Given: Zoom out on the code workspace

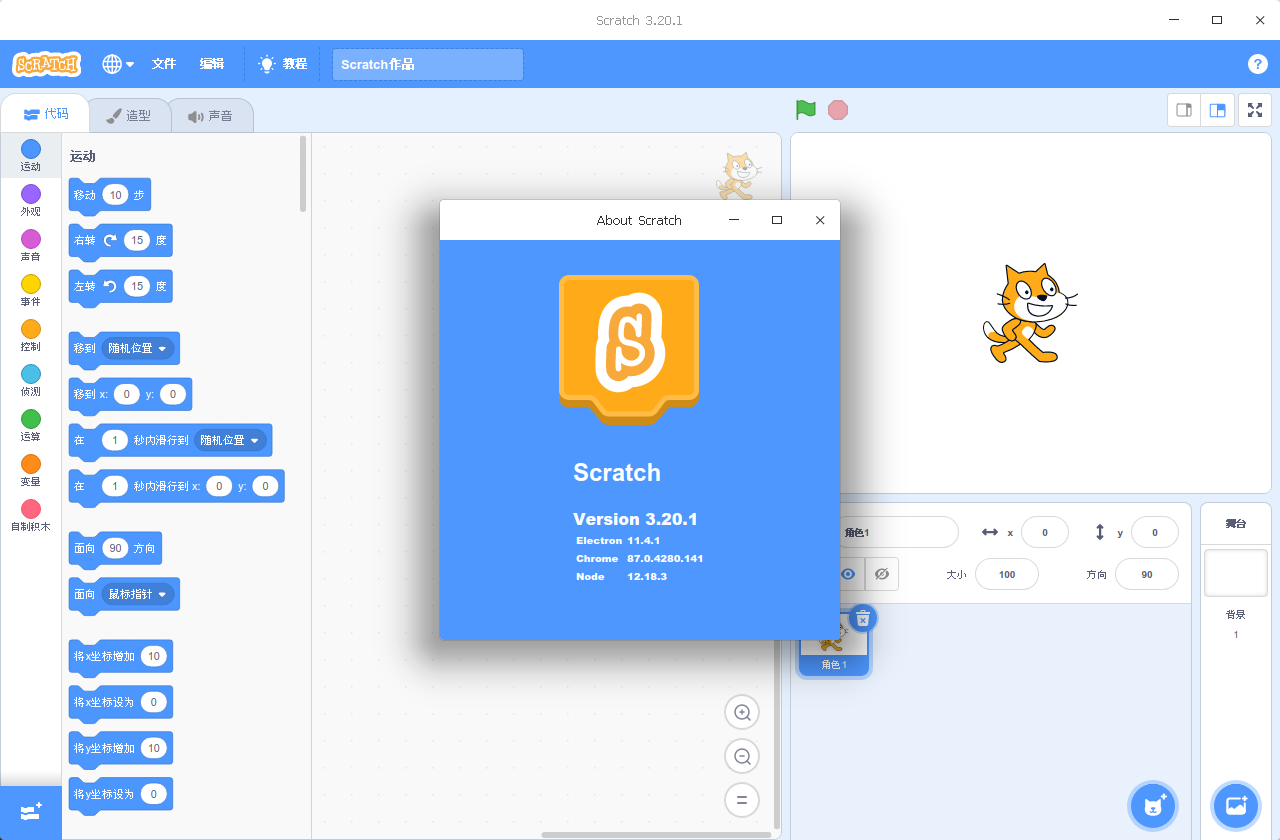Looking at the screenshot, I should click(x=742, y=757).
